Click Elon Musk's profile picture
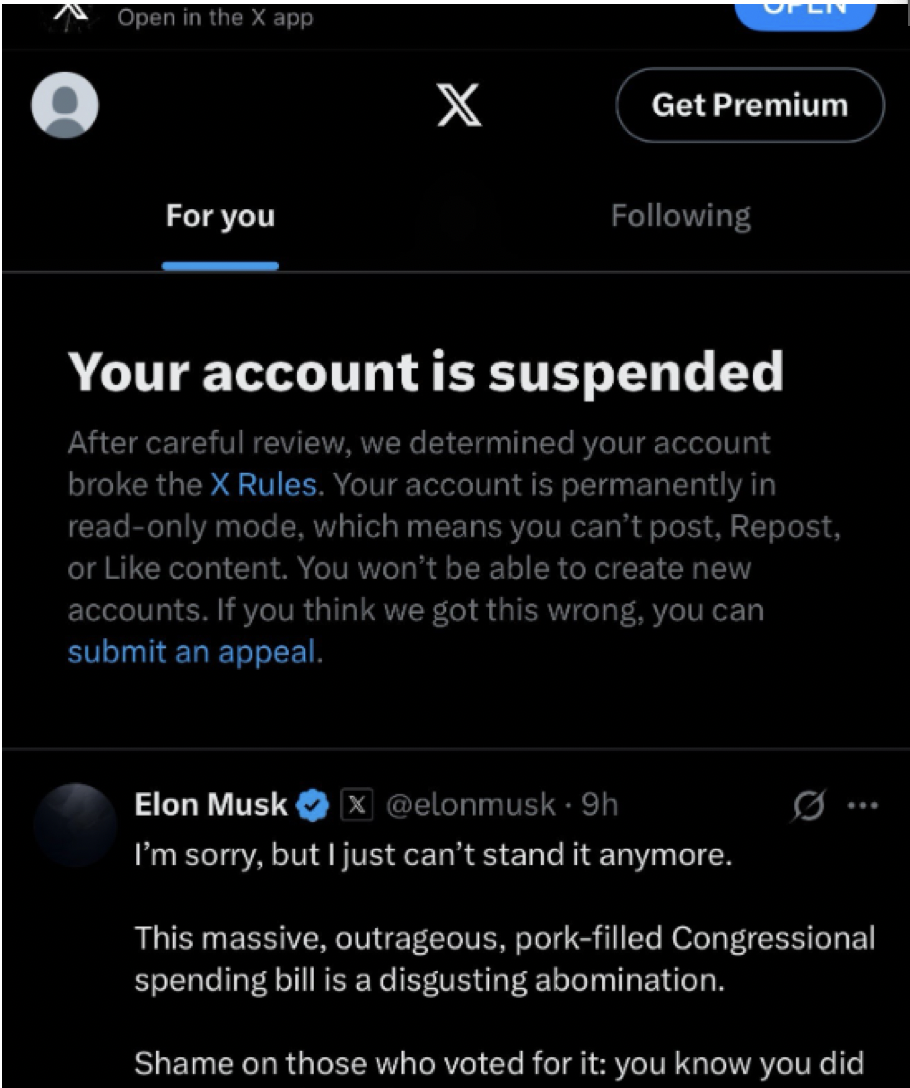 tap(75, 825)
